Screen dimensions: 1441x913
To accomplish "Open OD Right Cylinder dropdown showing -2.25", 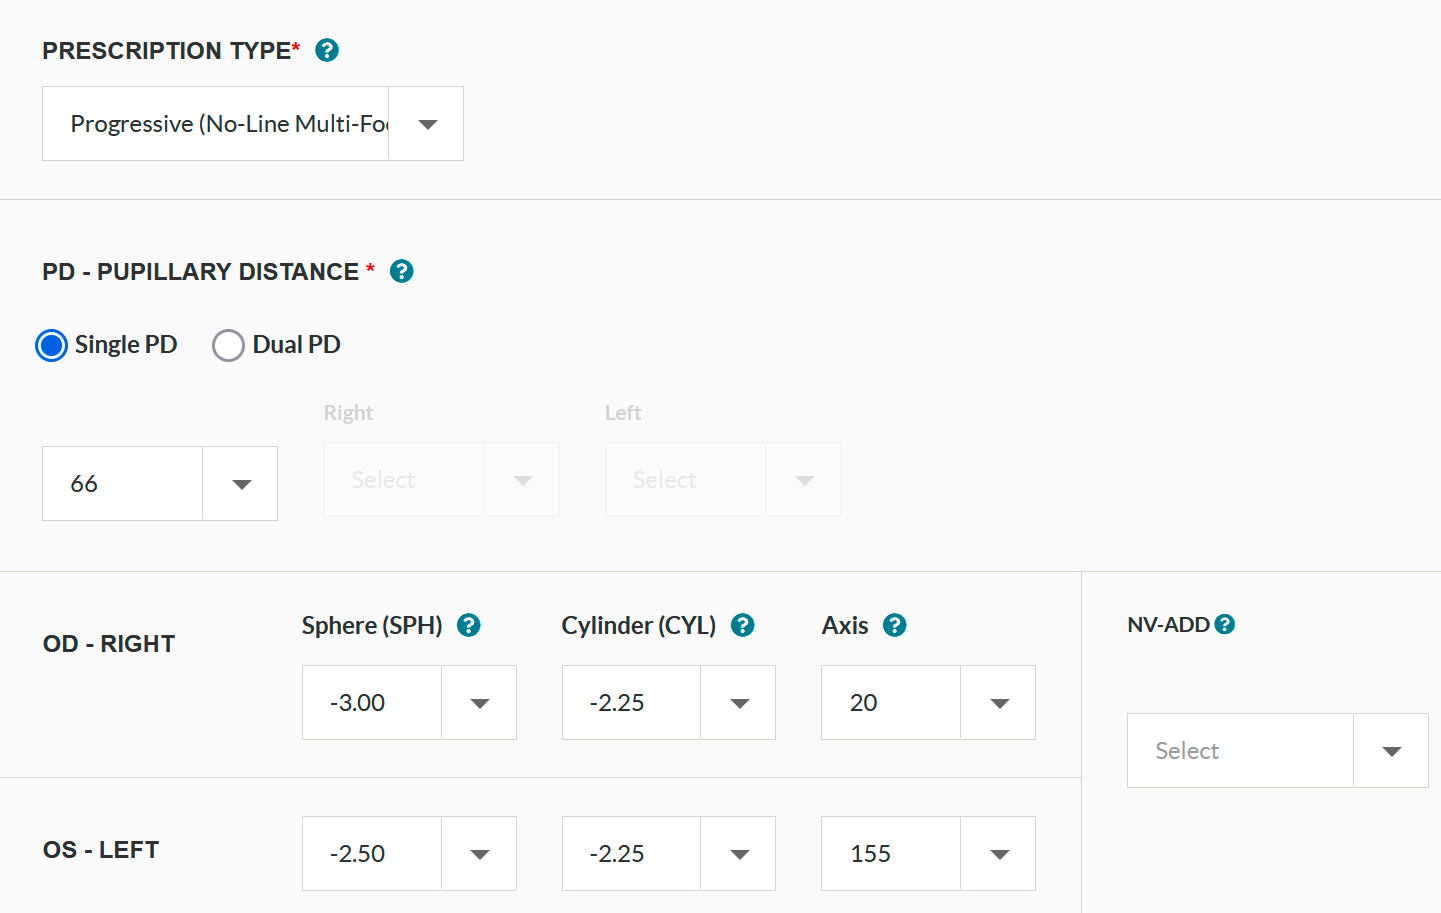I will (668, 703).
